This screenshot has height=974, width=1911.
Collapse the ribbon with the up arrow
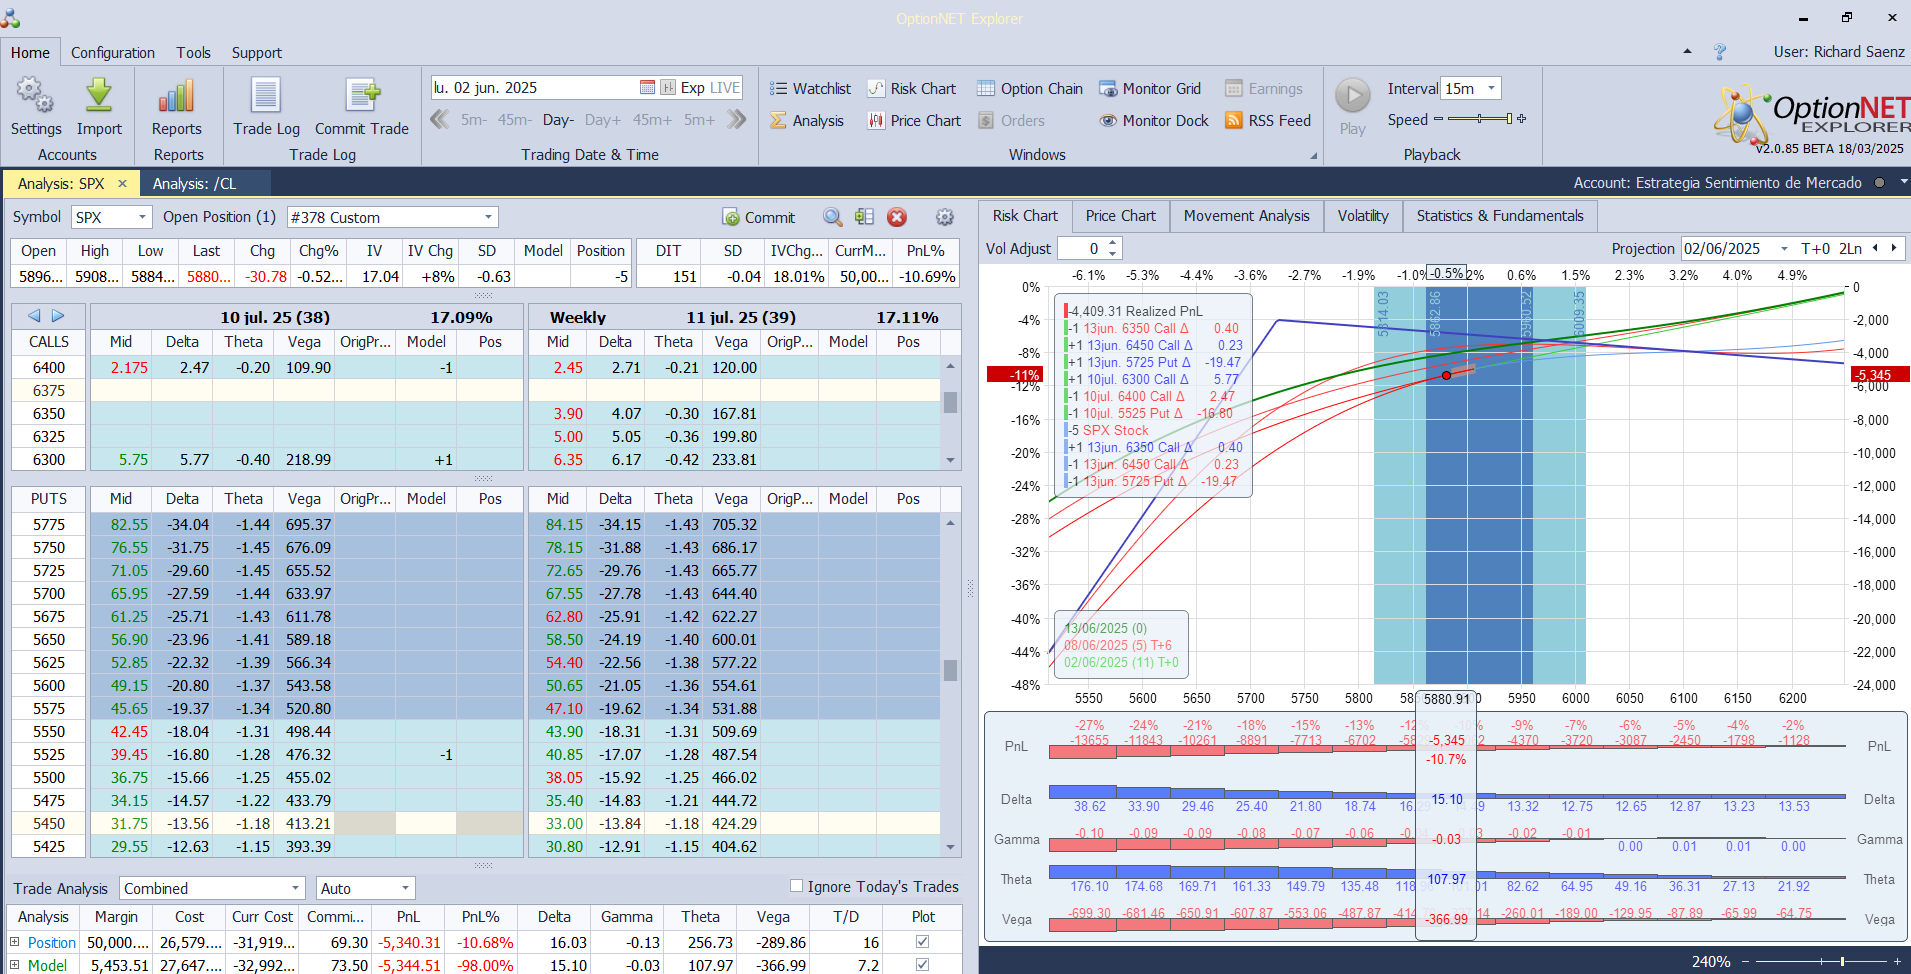coord(1687,51)
